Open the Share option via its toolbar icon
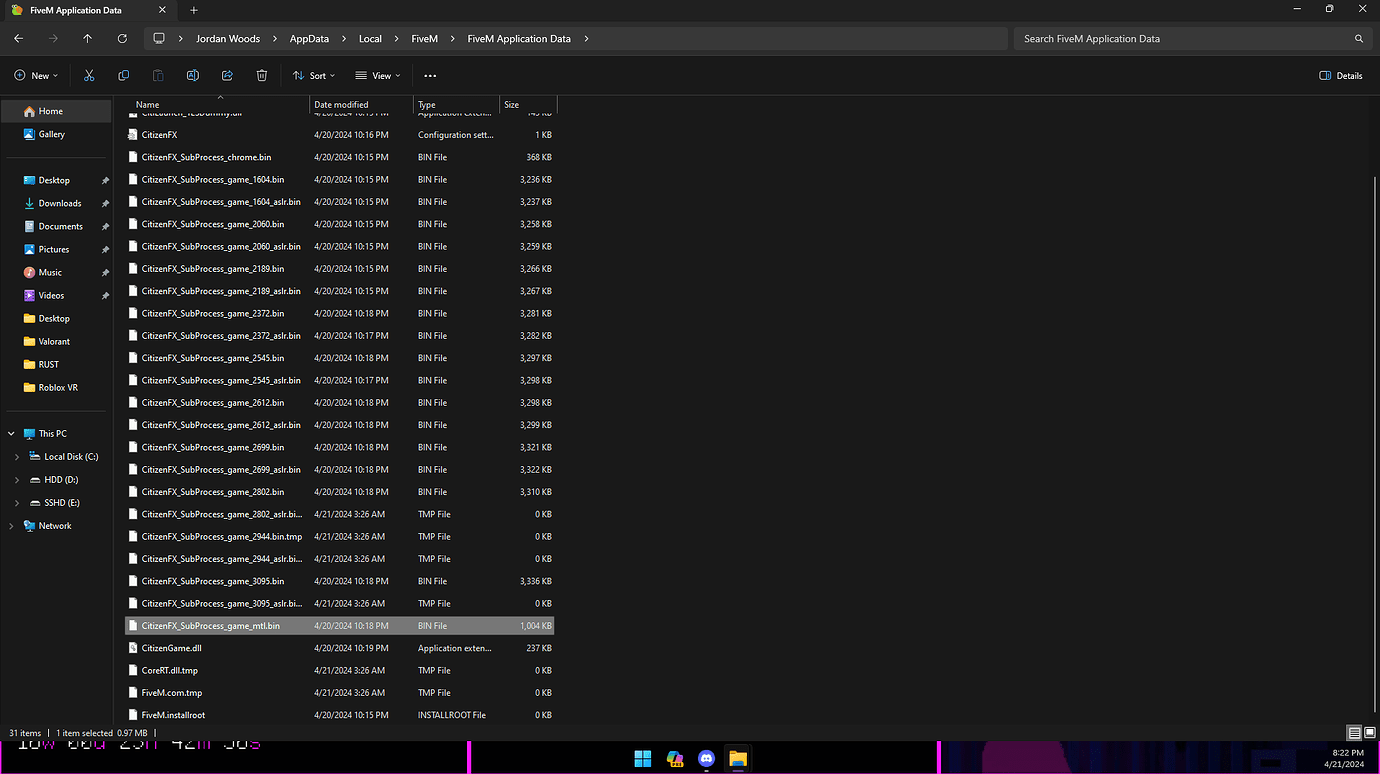Image resolution: width=1380 pixels, height=774 pixels. 227,75
